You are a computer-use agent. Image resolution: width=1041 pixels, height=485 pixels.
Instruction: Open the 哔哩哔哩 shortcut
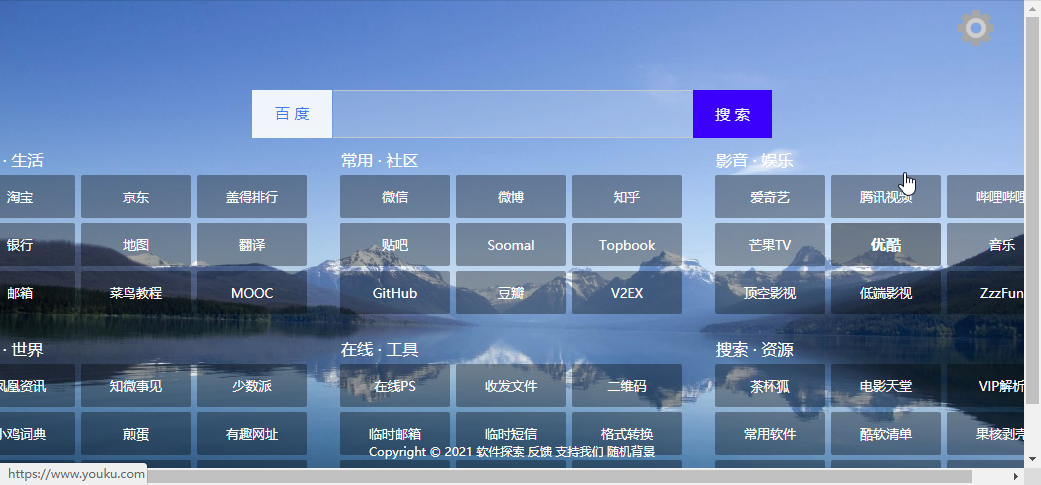coord(986,196)
